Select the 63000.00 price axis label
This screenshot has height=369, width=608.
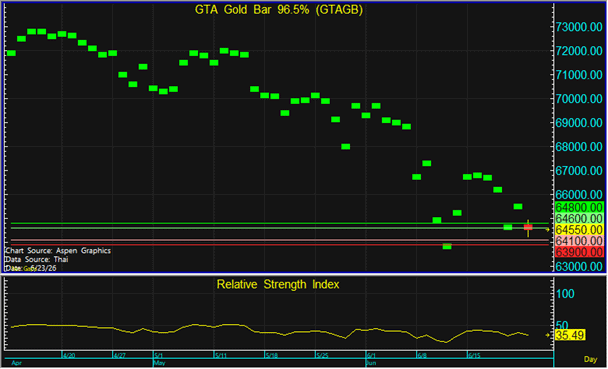579,267
